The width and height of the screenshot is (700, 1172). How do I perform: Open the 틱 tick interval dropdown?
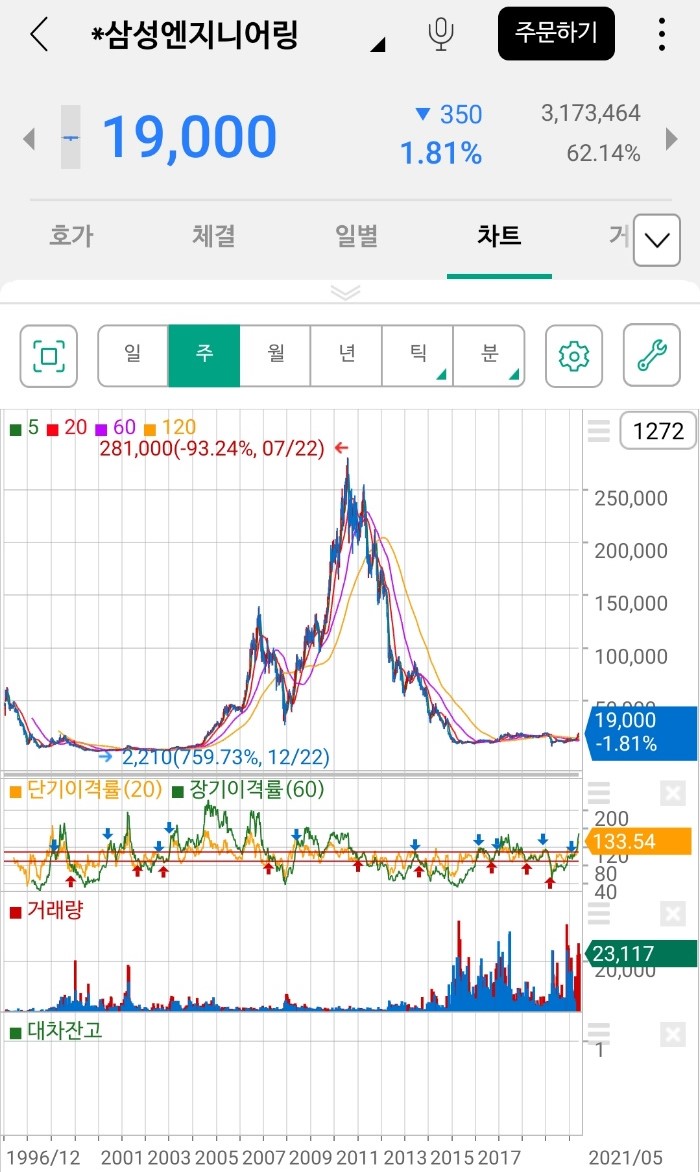coord(418,356)
